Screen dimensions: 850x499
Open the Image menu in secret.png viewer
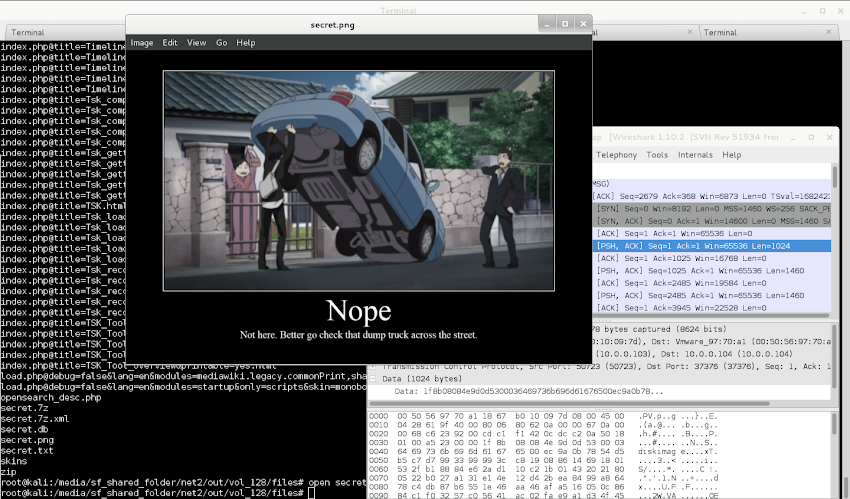click(x=141, y=43)
